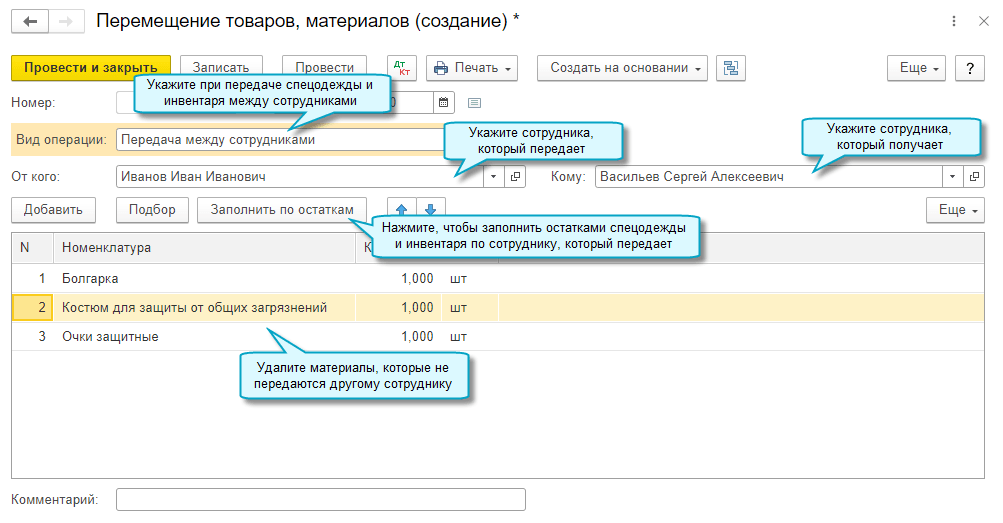This screenshot has height=523, width=1003.
Task: Open the top Еще menu
Action: (x=916, y=68)
